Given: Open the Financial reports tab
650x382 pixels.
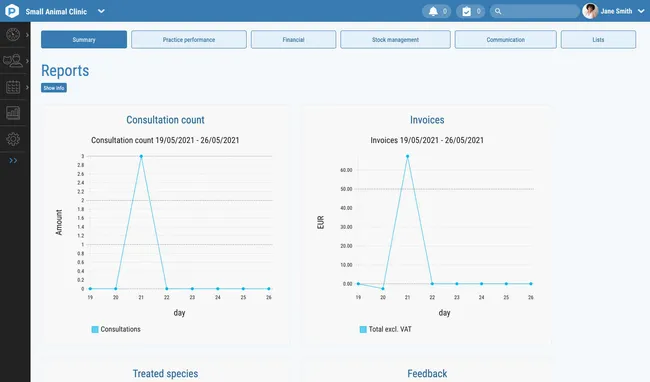Looking at the screenshot, I should point(293,39).
